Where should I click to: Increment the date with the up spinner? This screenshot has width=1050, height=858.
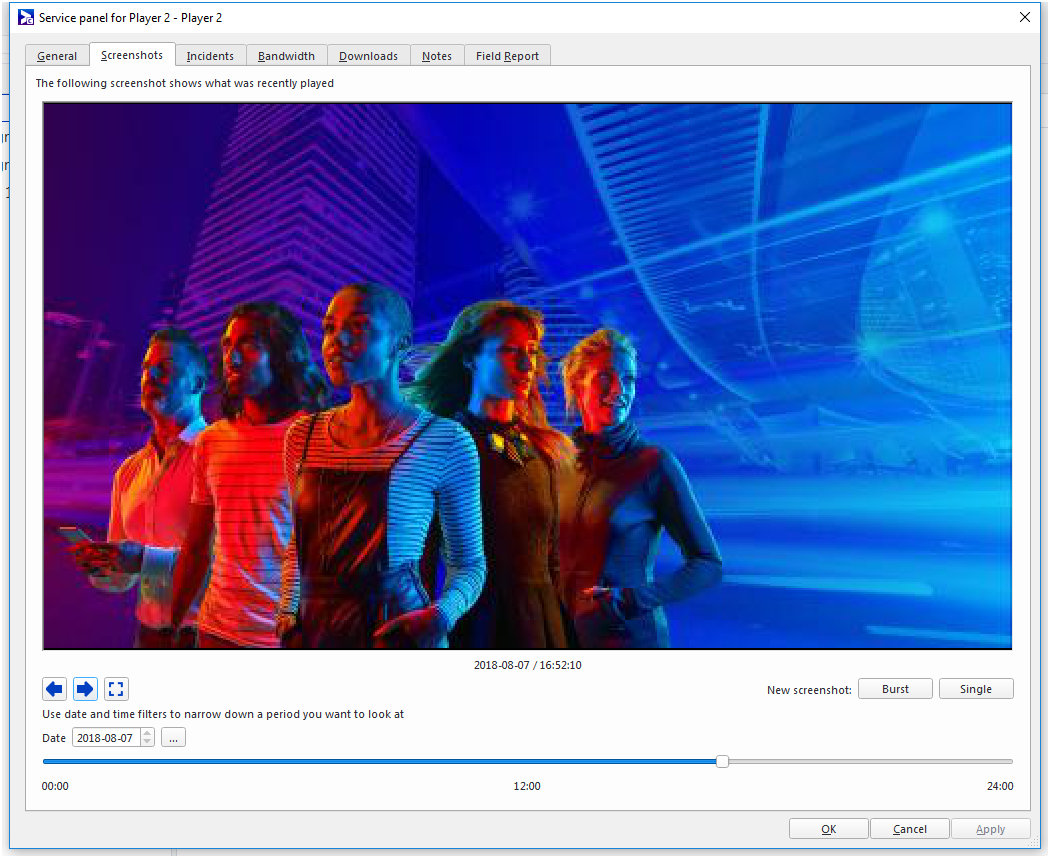[x=148, y=733]
